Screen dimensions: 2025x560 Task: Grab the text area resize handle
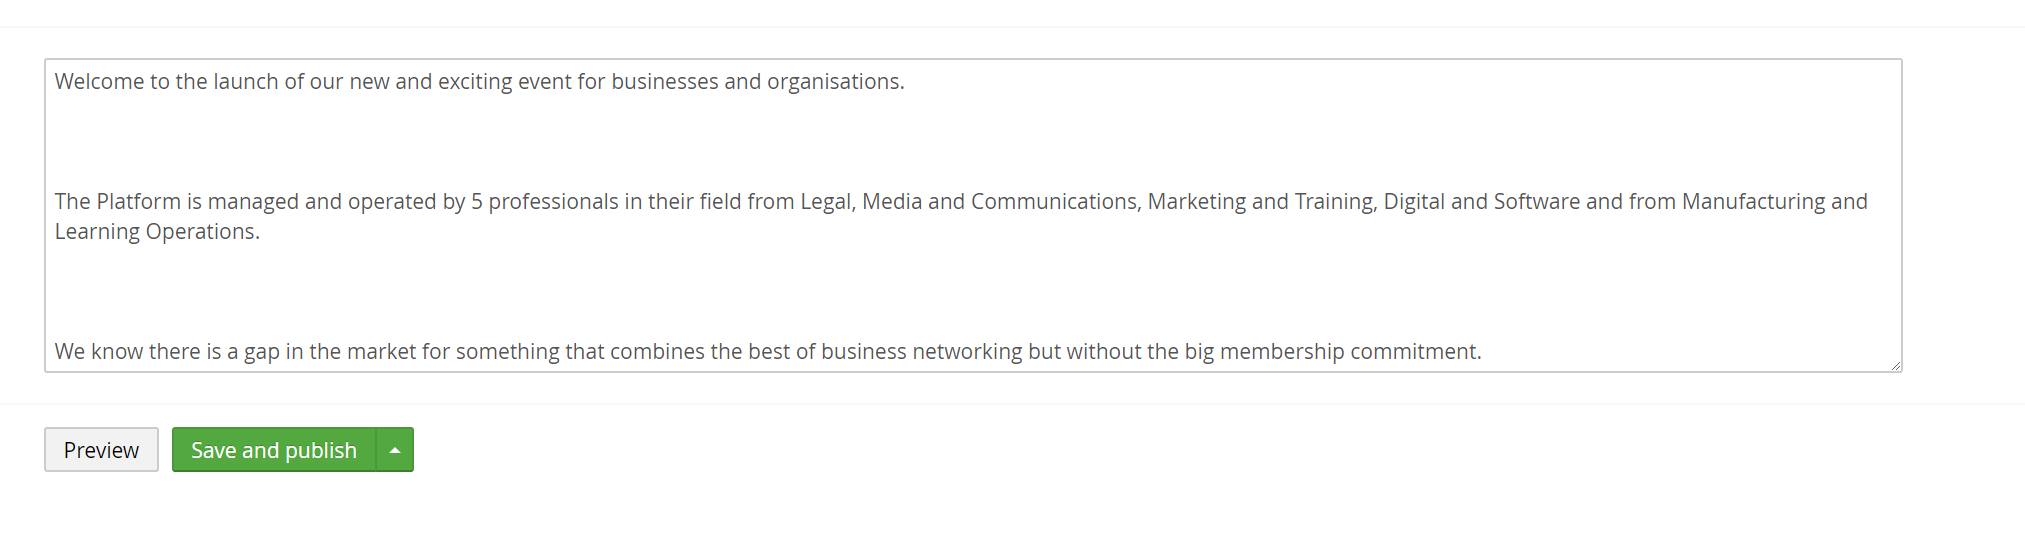coord(1895,366)
